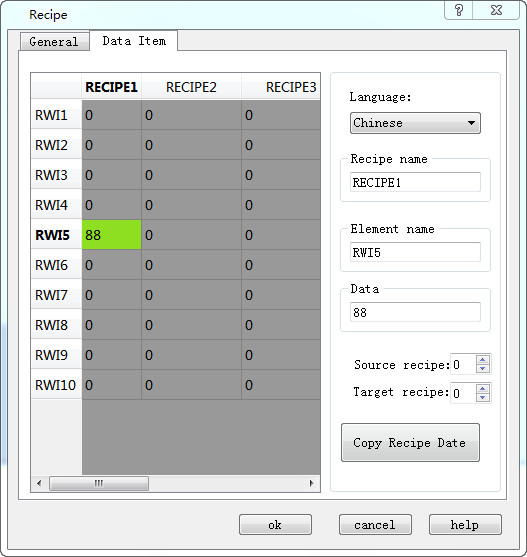Select the RWI2 row header
The height and width of the screenshot is (557, 527).
(56, 145)
